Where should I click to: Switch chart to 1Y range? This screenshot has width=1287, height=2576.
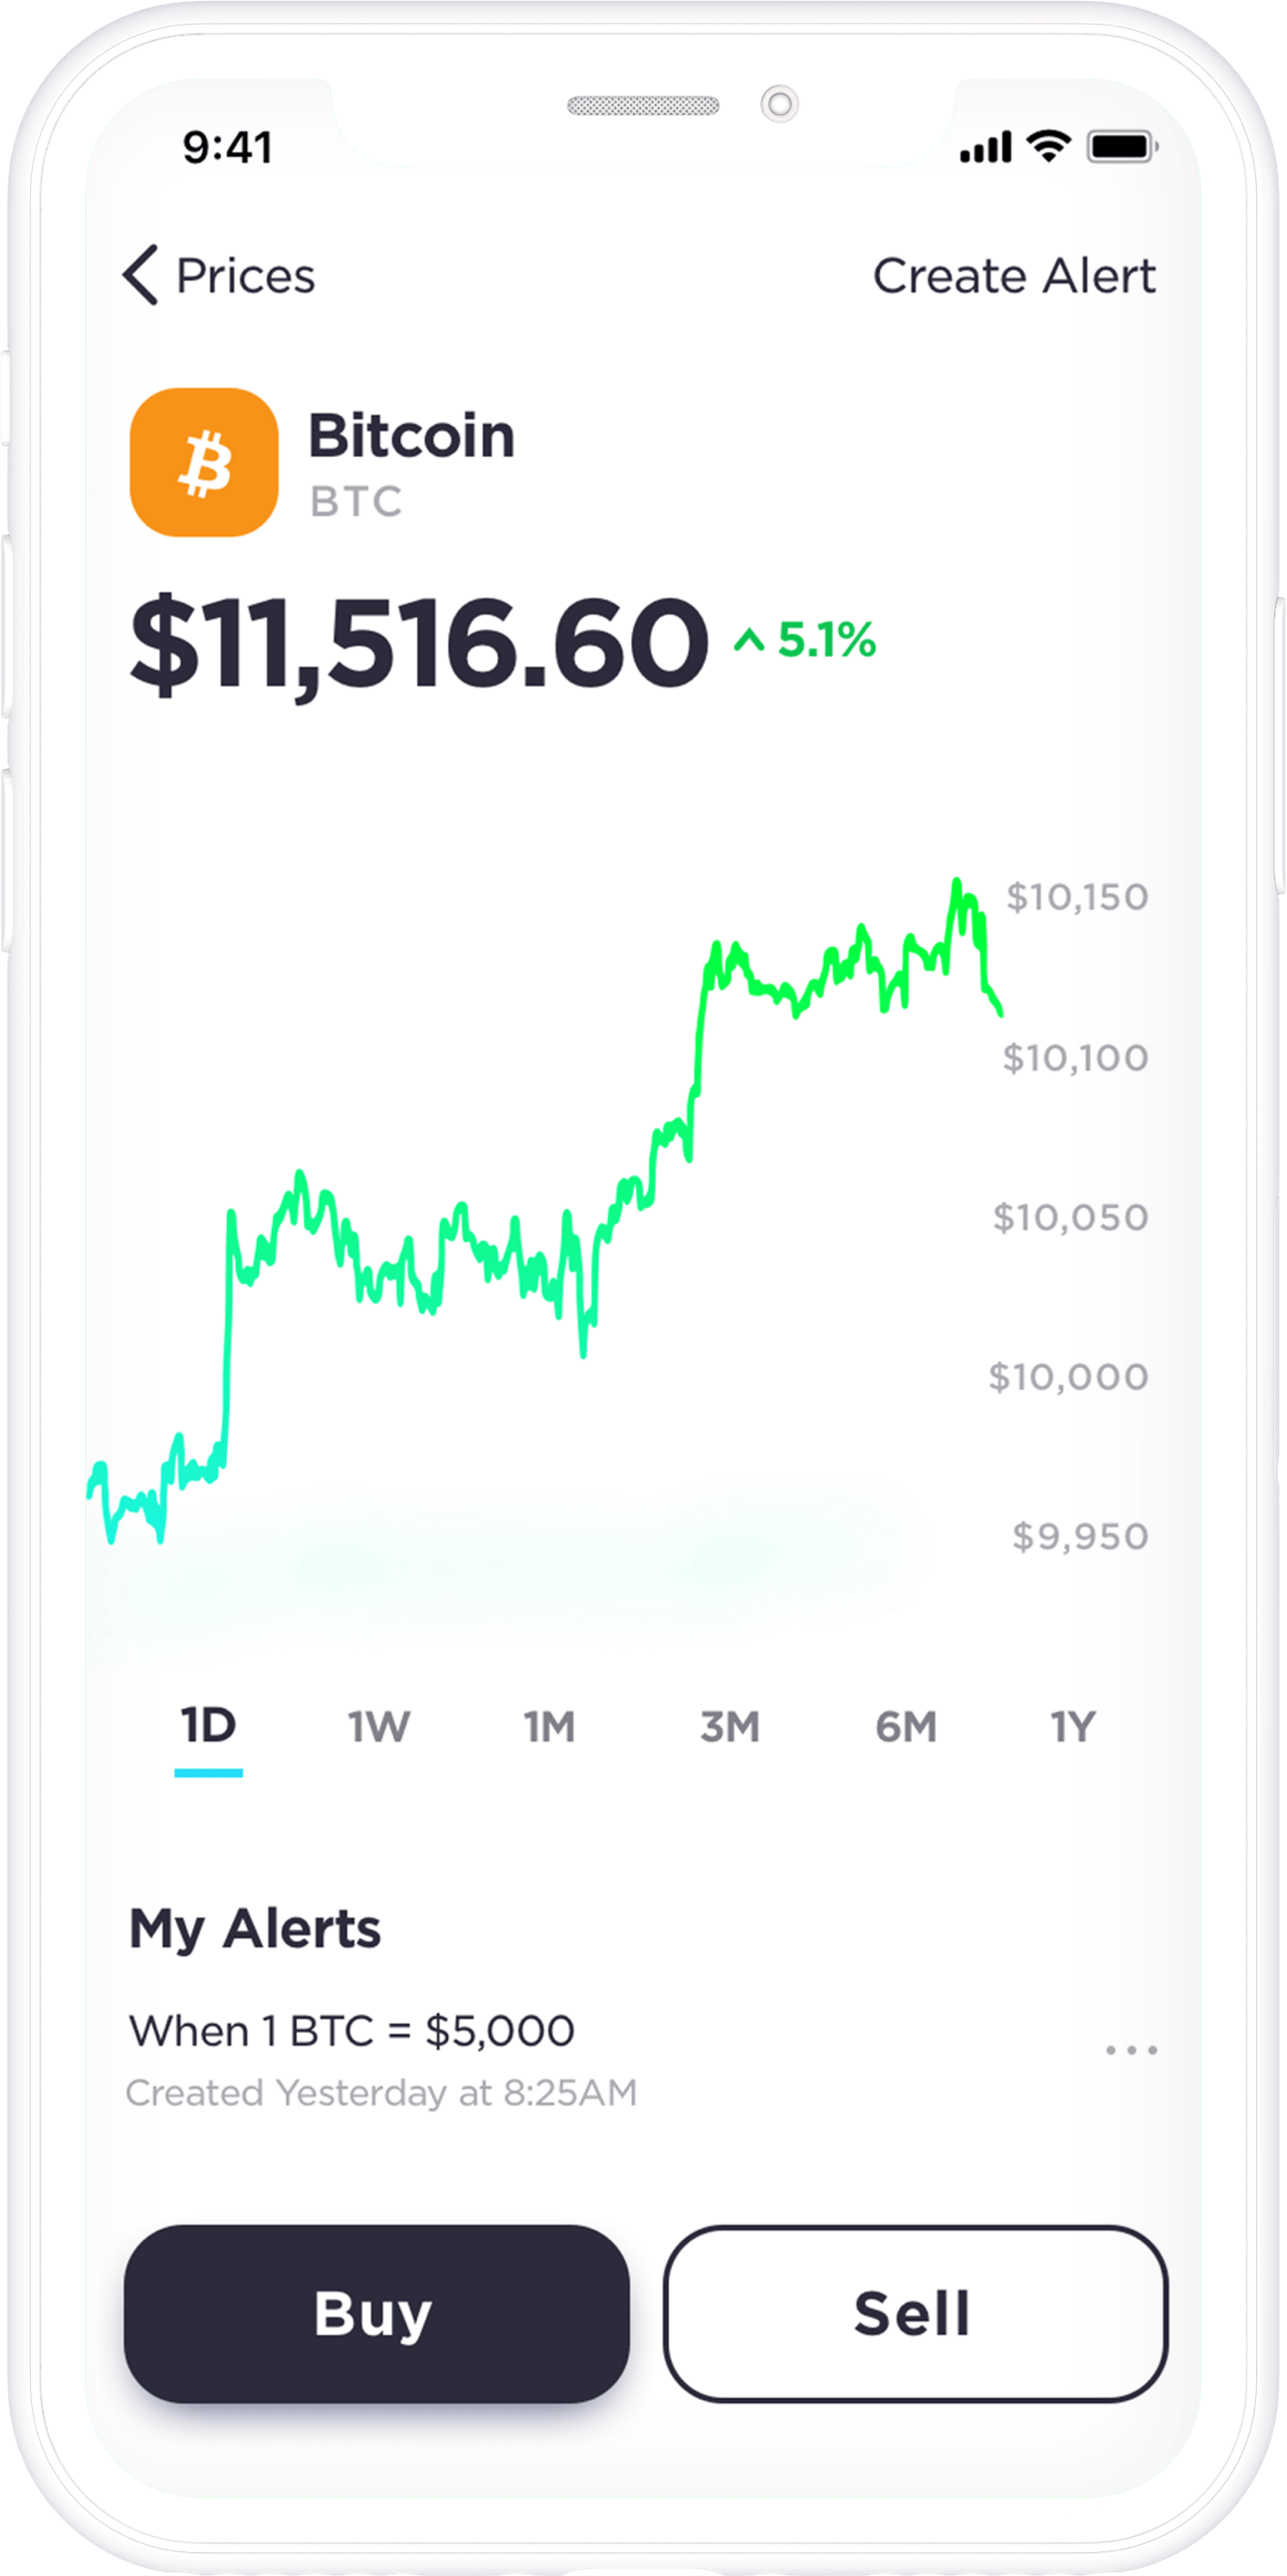click(x=1073, y=1727)
